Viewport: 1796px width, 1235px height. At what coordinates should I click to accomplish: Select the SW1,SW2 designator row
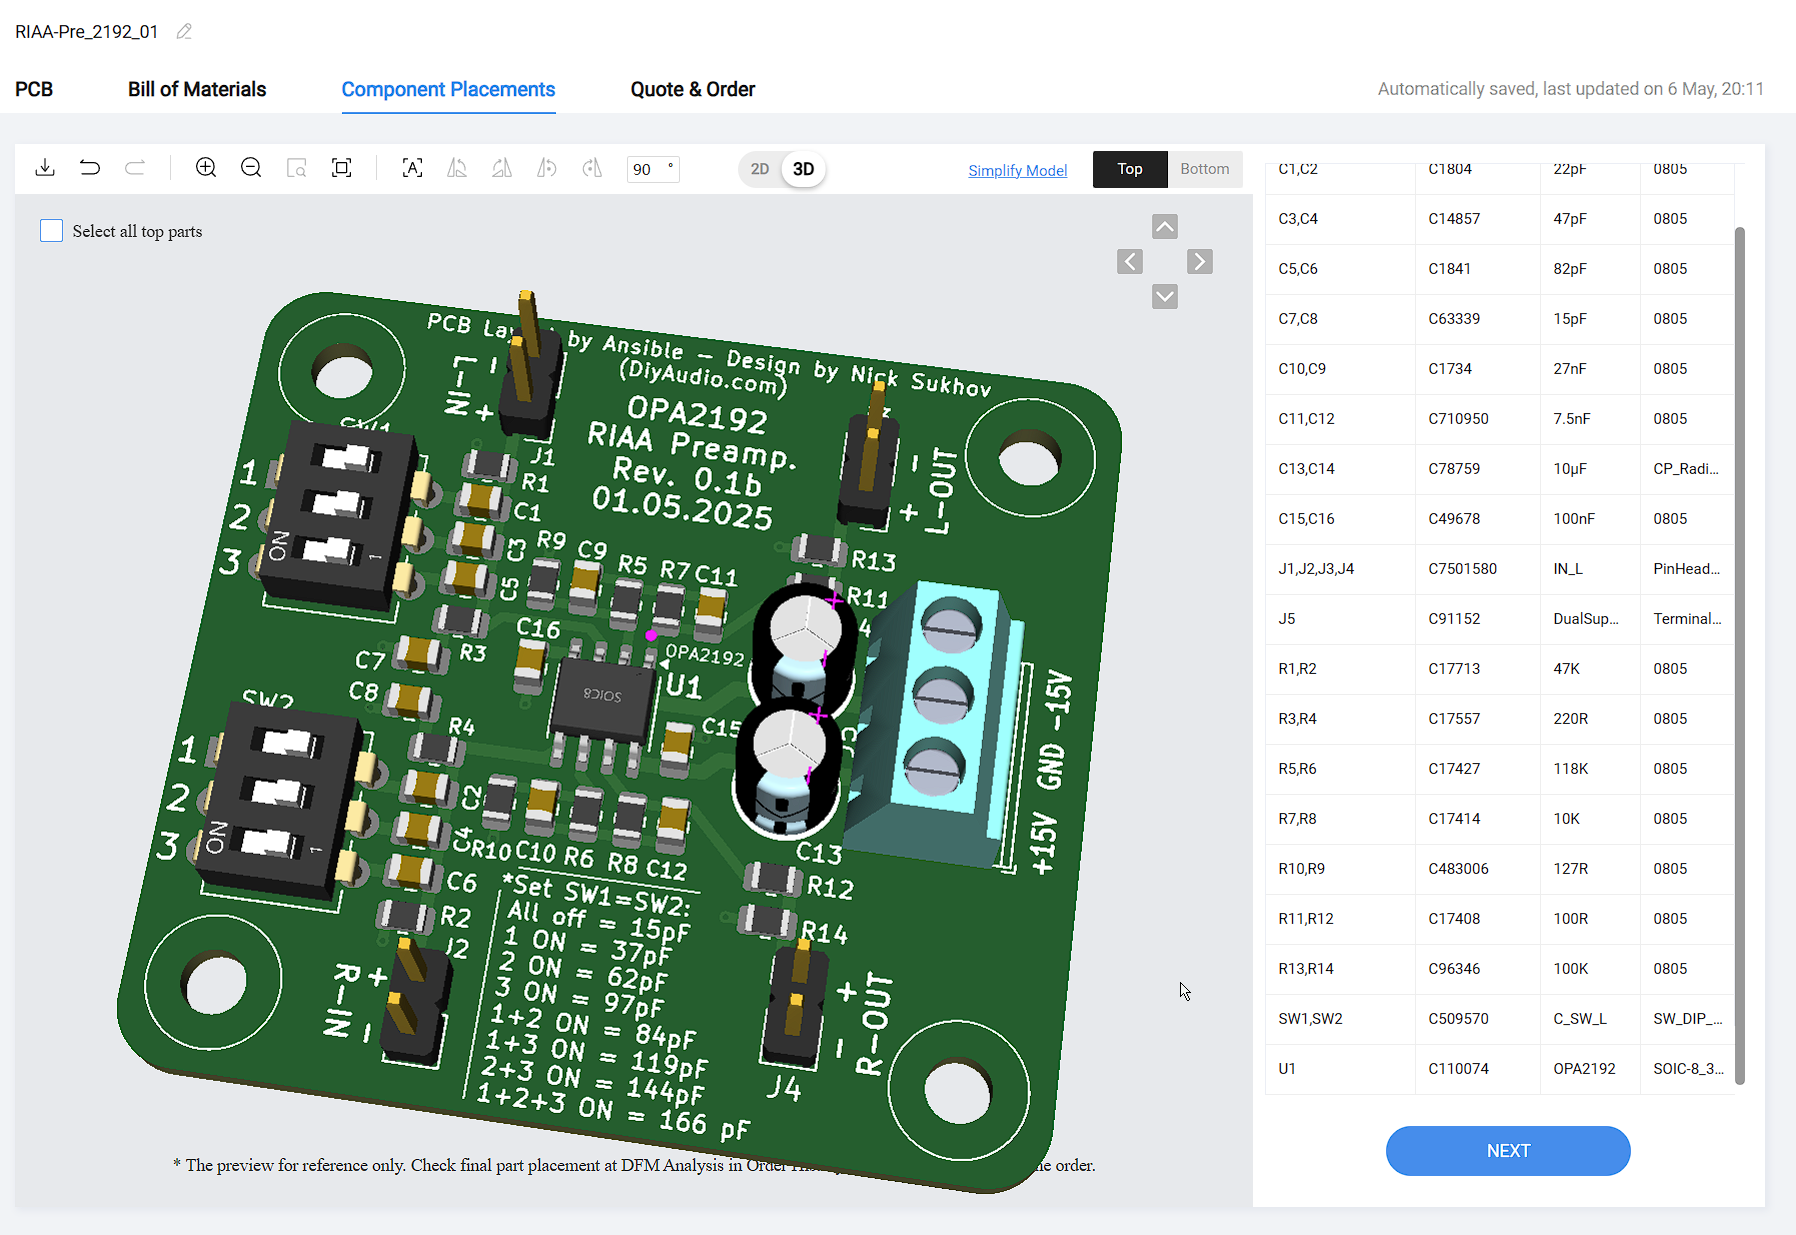(1499, 1019)
